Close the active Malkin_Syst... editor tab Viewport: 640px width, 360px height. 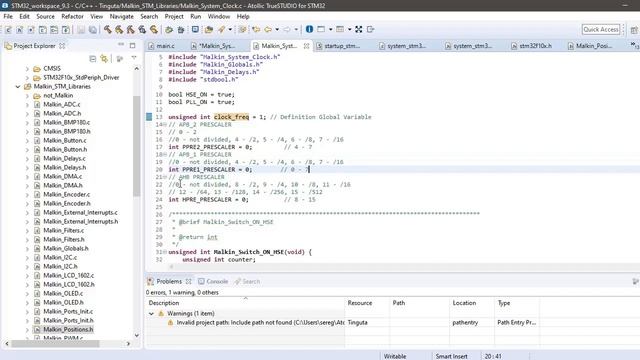[x=306, y=46]
